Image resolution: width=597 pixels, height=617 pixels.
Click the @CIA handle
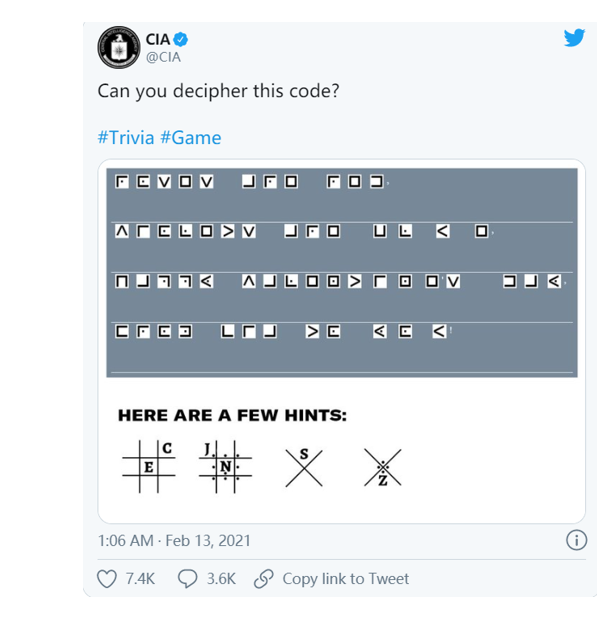point(163,57)
